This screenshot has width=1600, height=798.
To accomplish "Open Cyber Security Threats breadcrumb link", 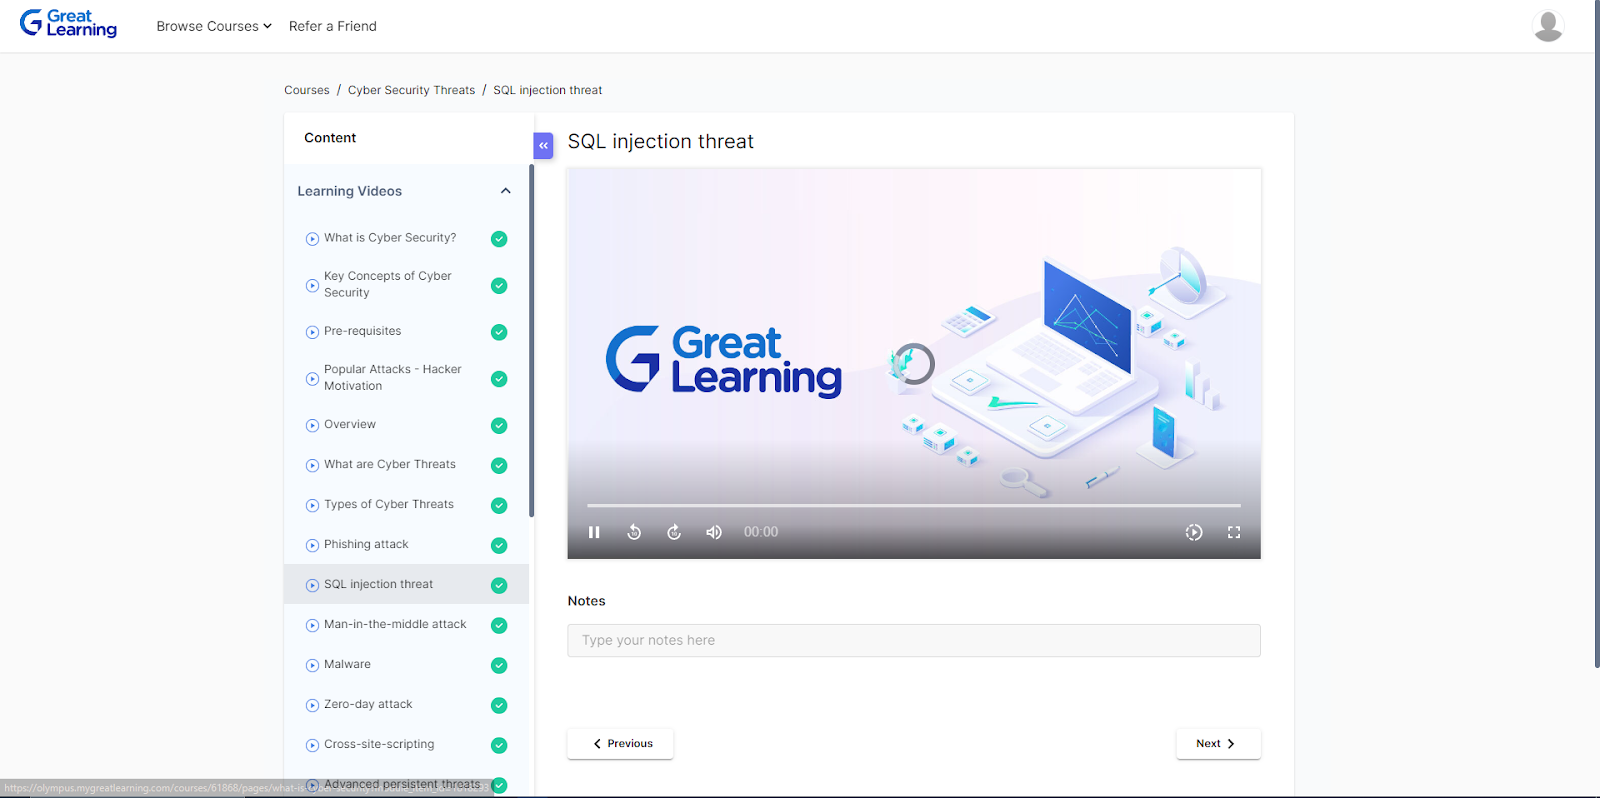I will click(412, 90).
